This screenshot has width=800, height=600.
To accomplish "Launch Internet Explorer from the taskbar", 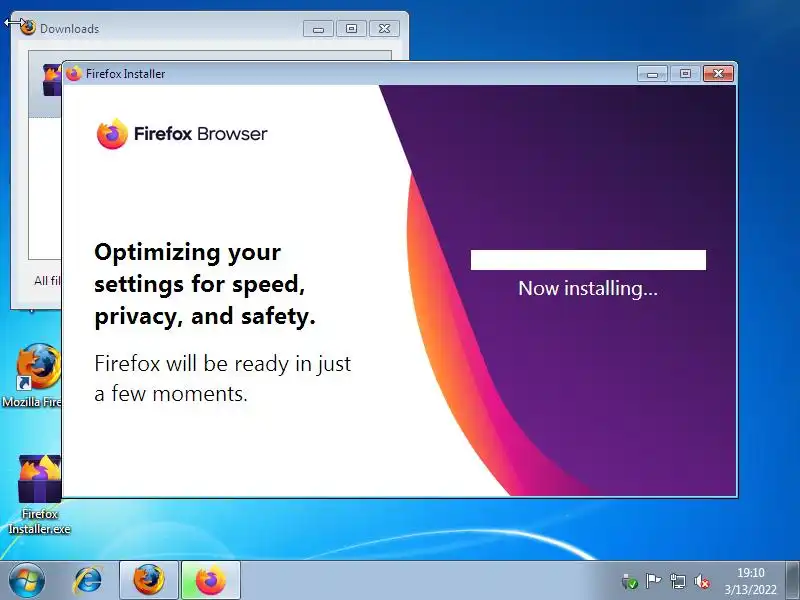I will click(88, 581).
